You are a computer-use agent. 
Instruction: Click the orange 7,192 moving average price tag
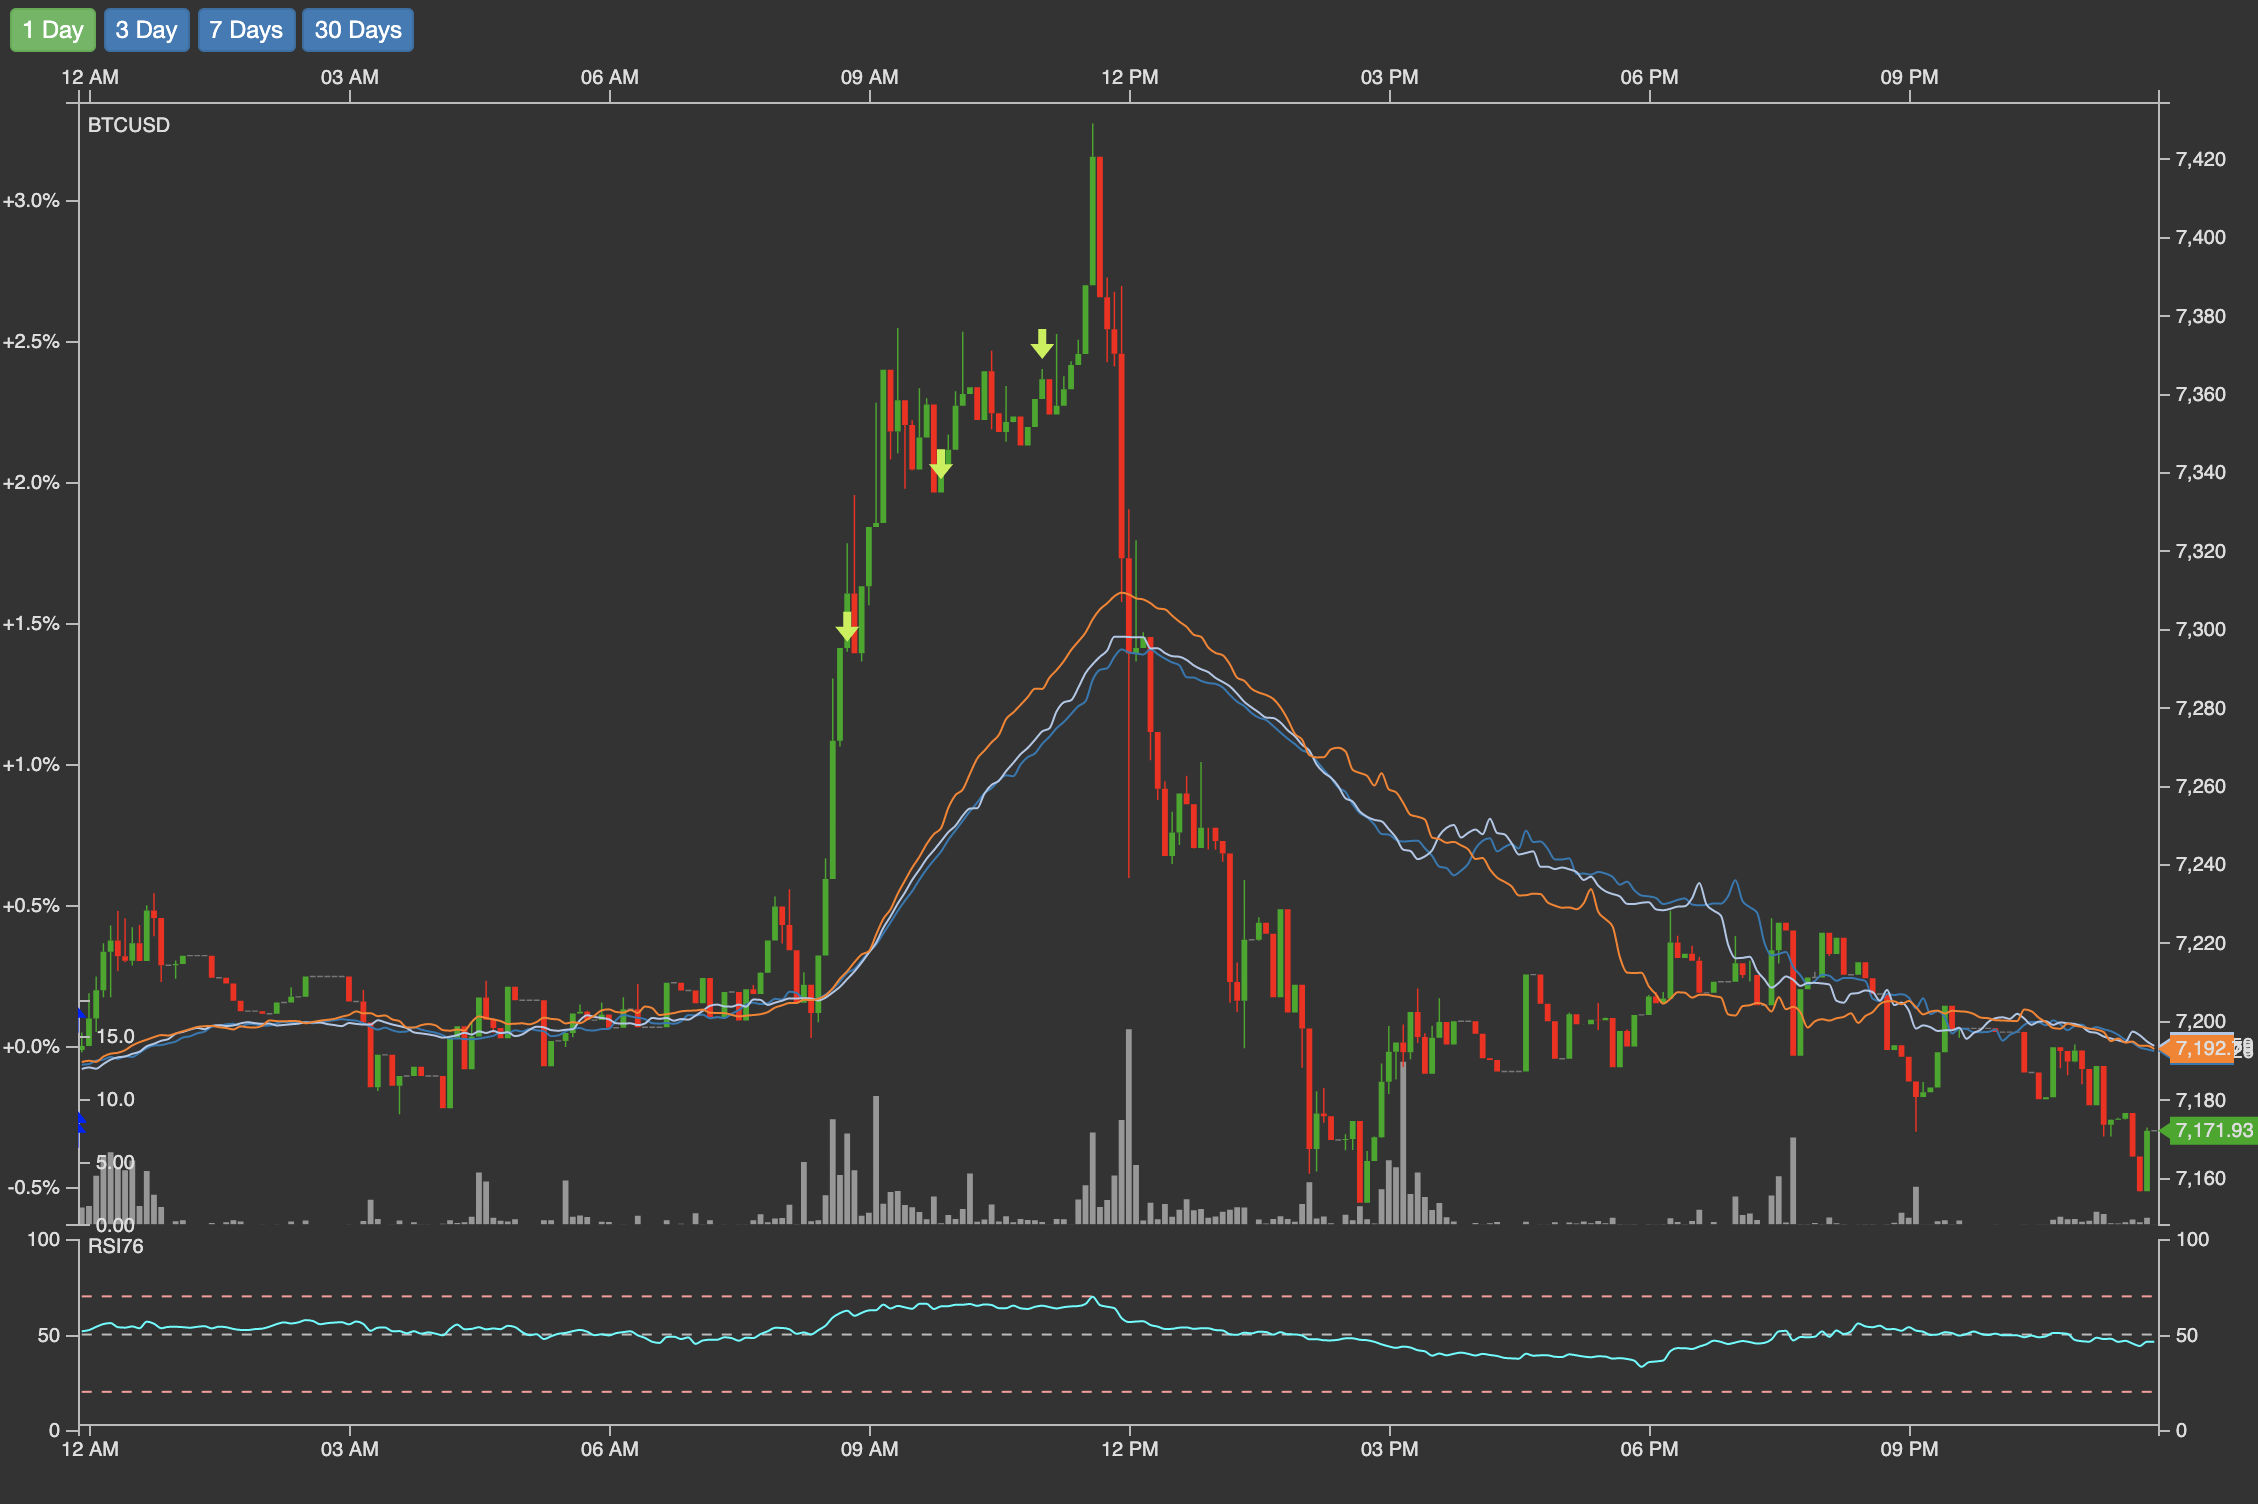[x=2198, y=1048]
